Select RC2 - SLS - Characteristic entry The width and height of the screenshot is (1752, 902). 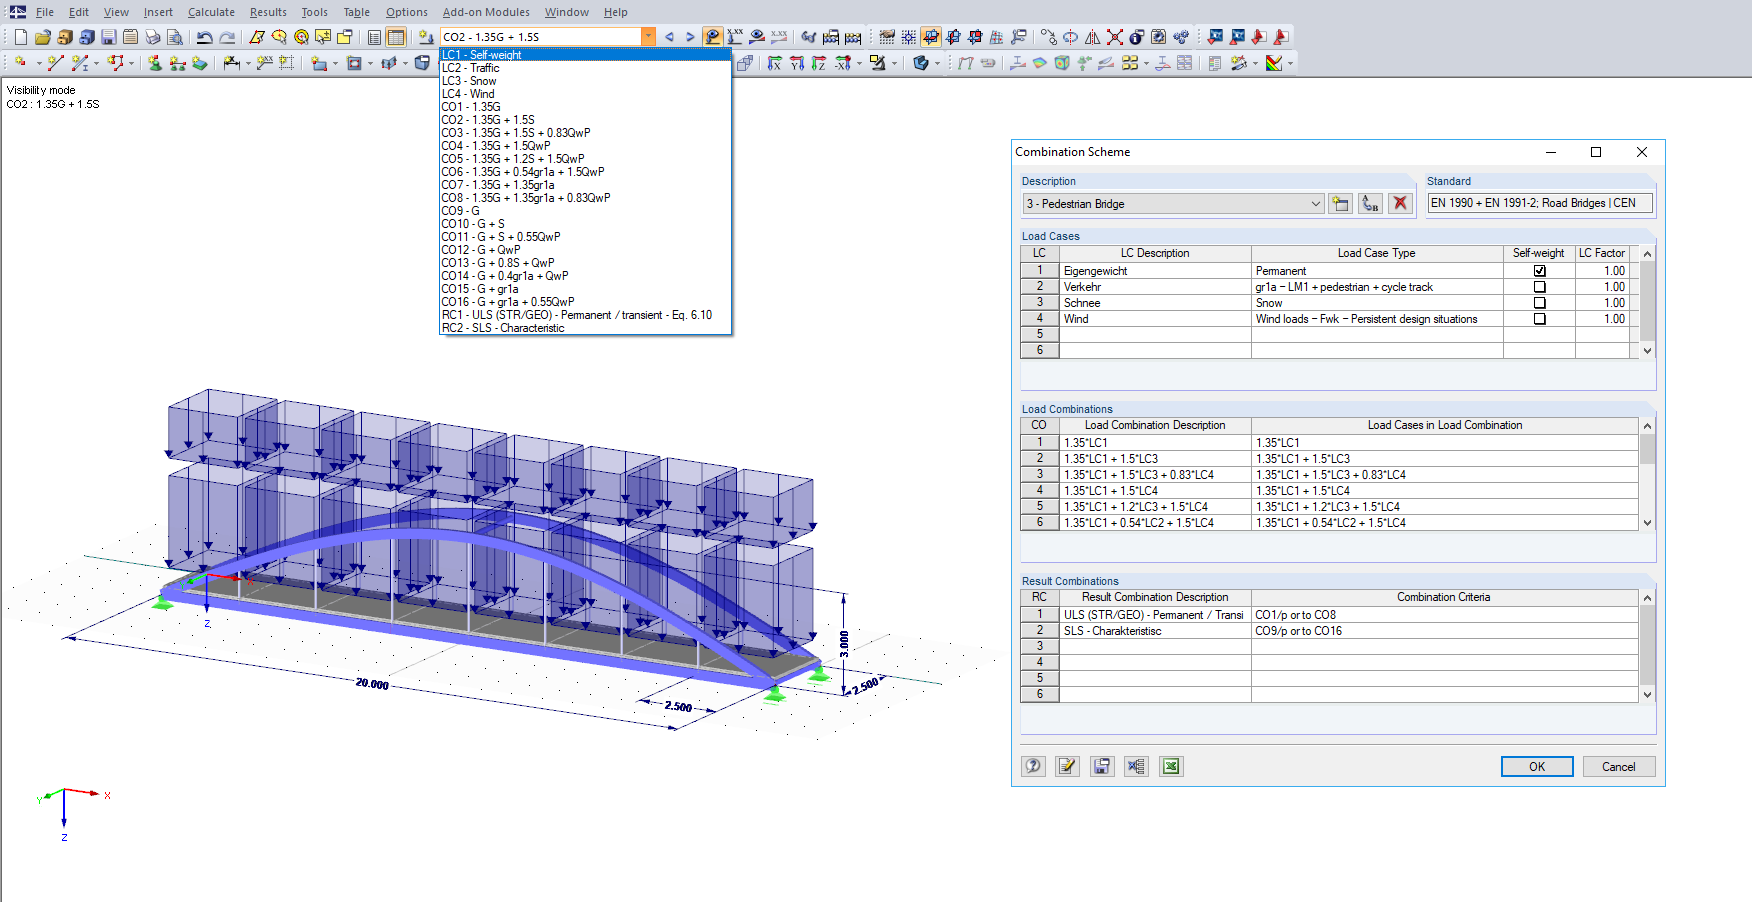tap(585, 328)
